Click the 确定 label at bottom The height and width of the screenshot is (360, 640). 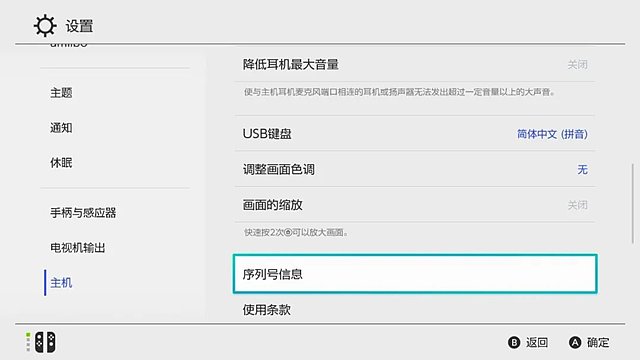point(598,342)
